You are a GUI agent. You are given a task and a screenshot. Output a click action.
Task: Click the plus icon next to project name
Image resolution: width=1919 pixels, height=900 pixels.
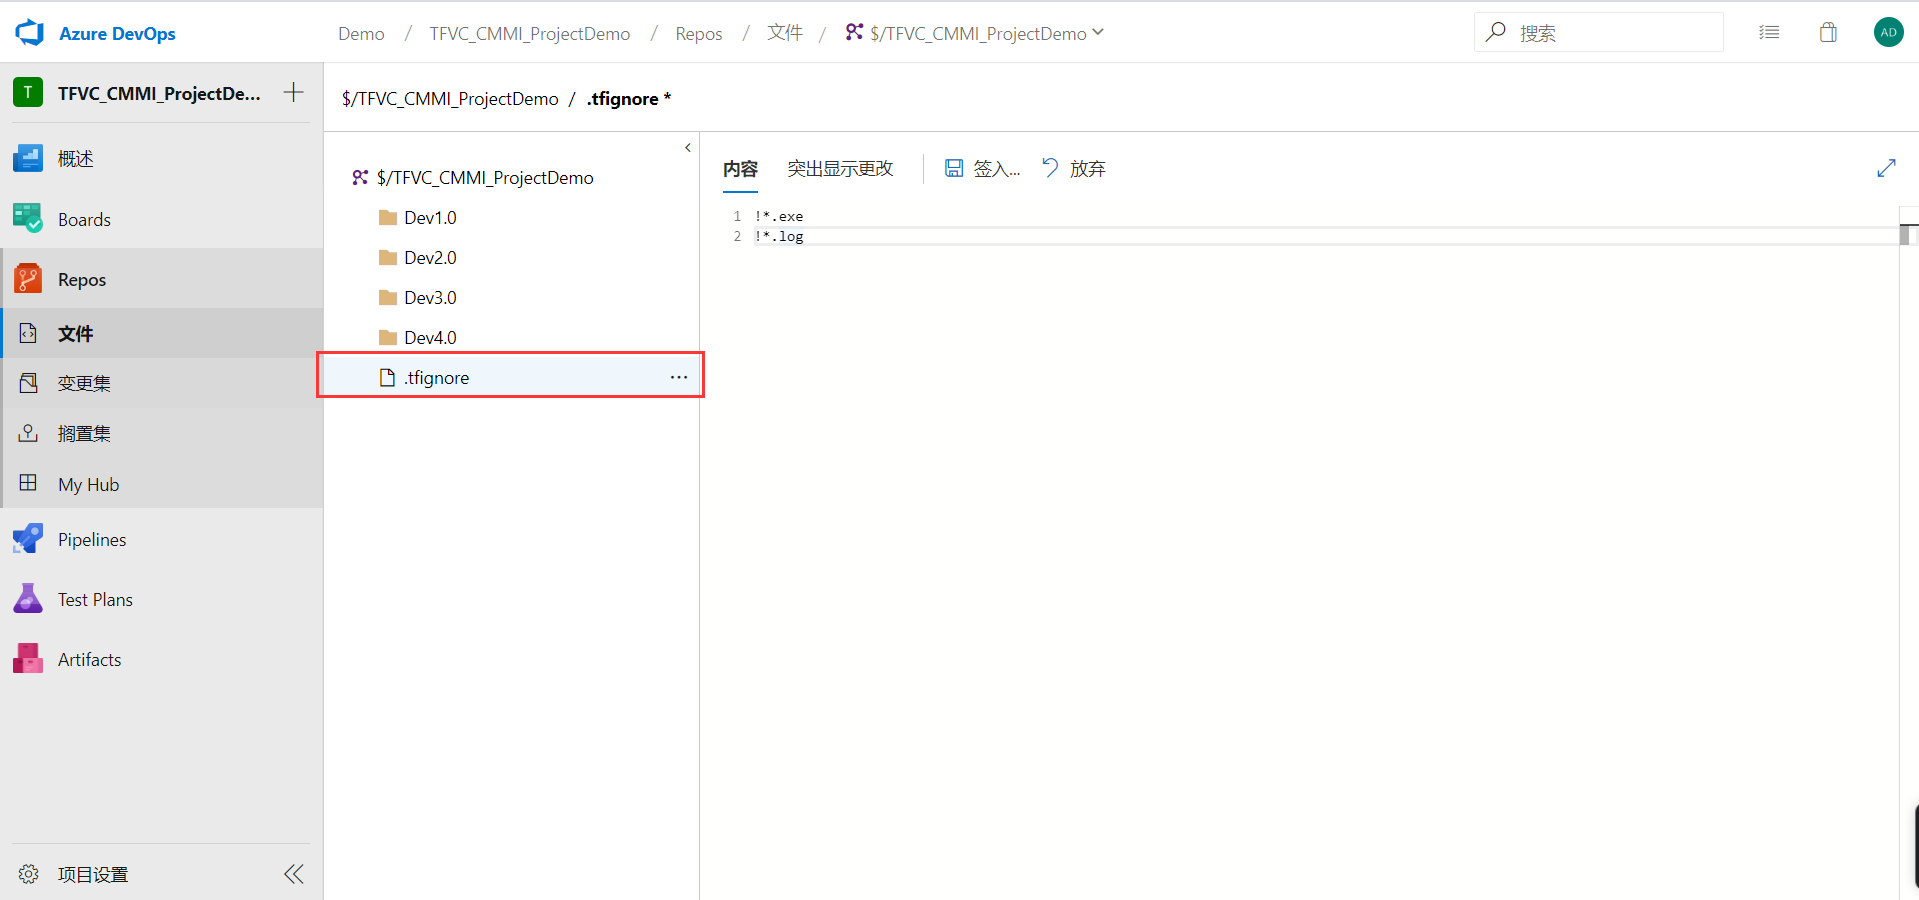[293, 92]
